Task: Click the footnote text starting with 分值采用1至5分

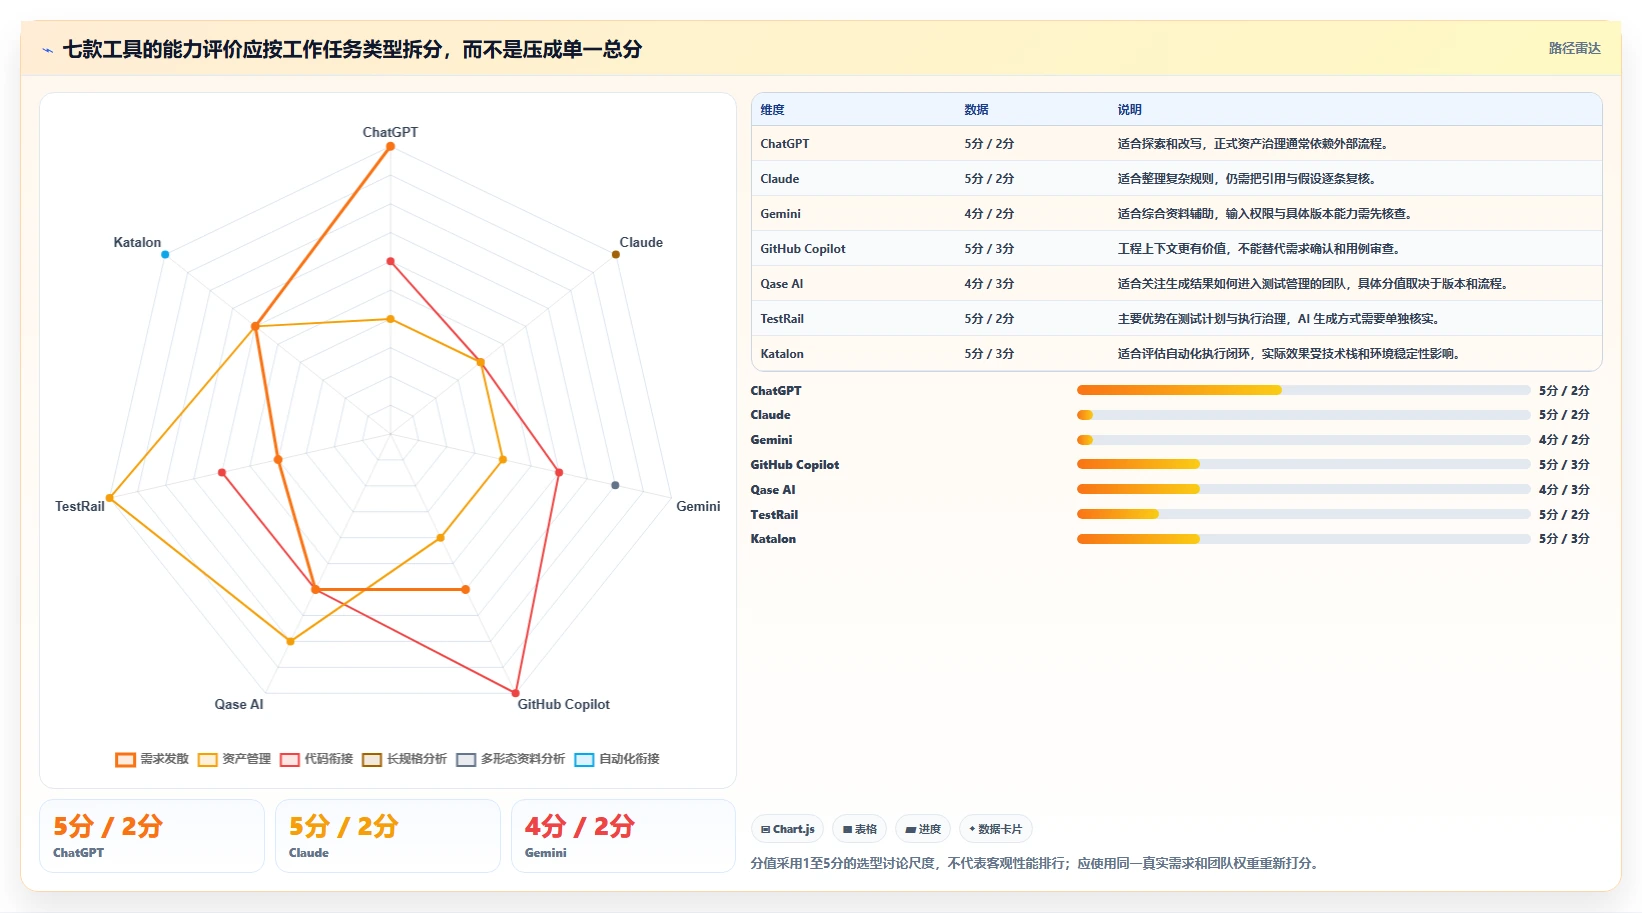Action: (1036, 863)
